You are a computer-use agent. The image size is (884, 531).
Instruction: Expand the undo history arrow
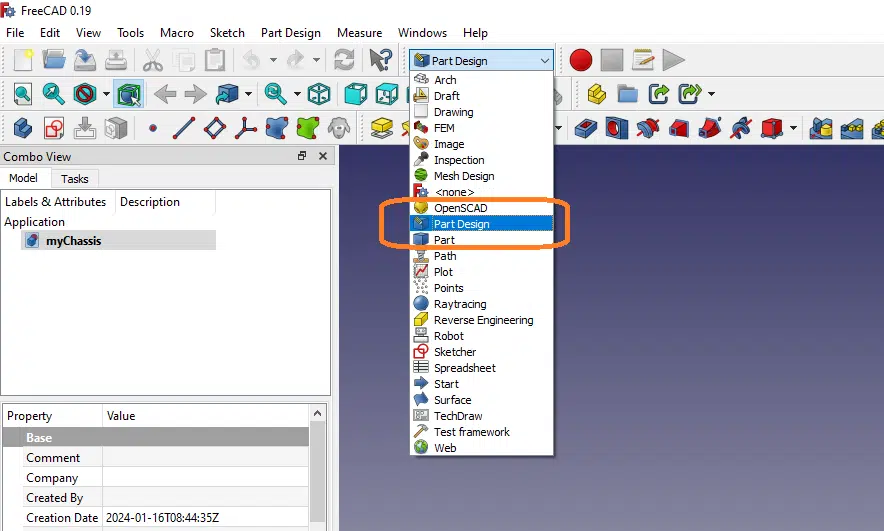[x=273, y=60]
